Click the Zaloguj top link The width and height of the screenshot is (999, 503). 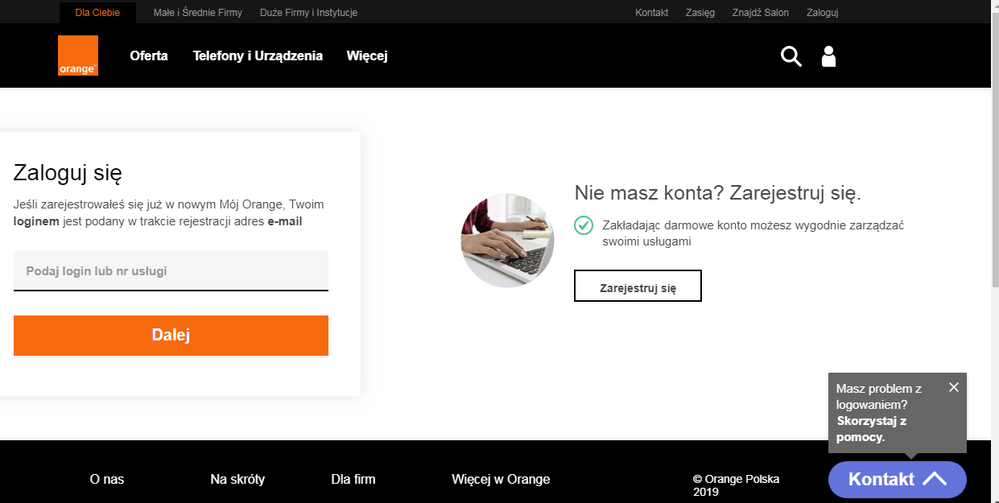(x=822, y=12)
